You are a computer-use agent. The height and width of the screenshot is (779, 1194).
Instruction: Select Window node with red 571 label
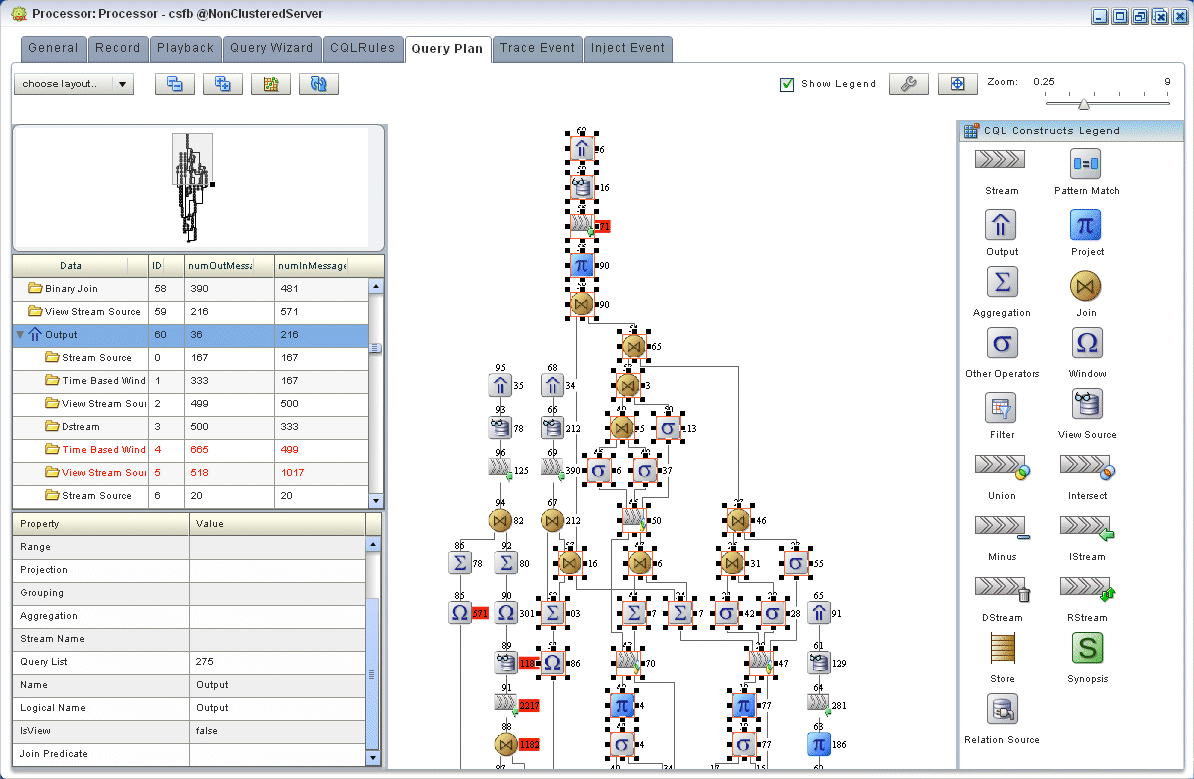[x=460, y=612]
